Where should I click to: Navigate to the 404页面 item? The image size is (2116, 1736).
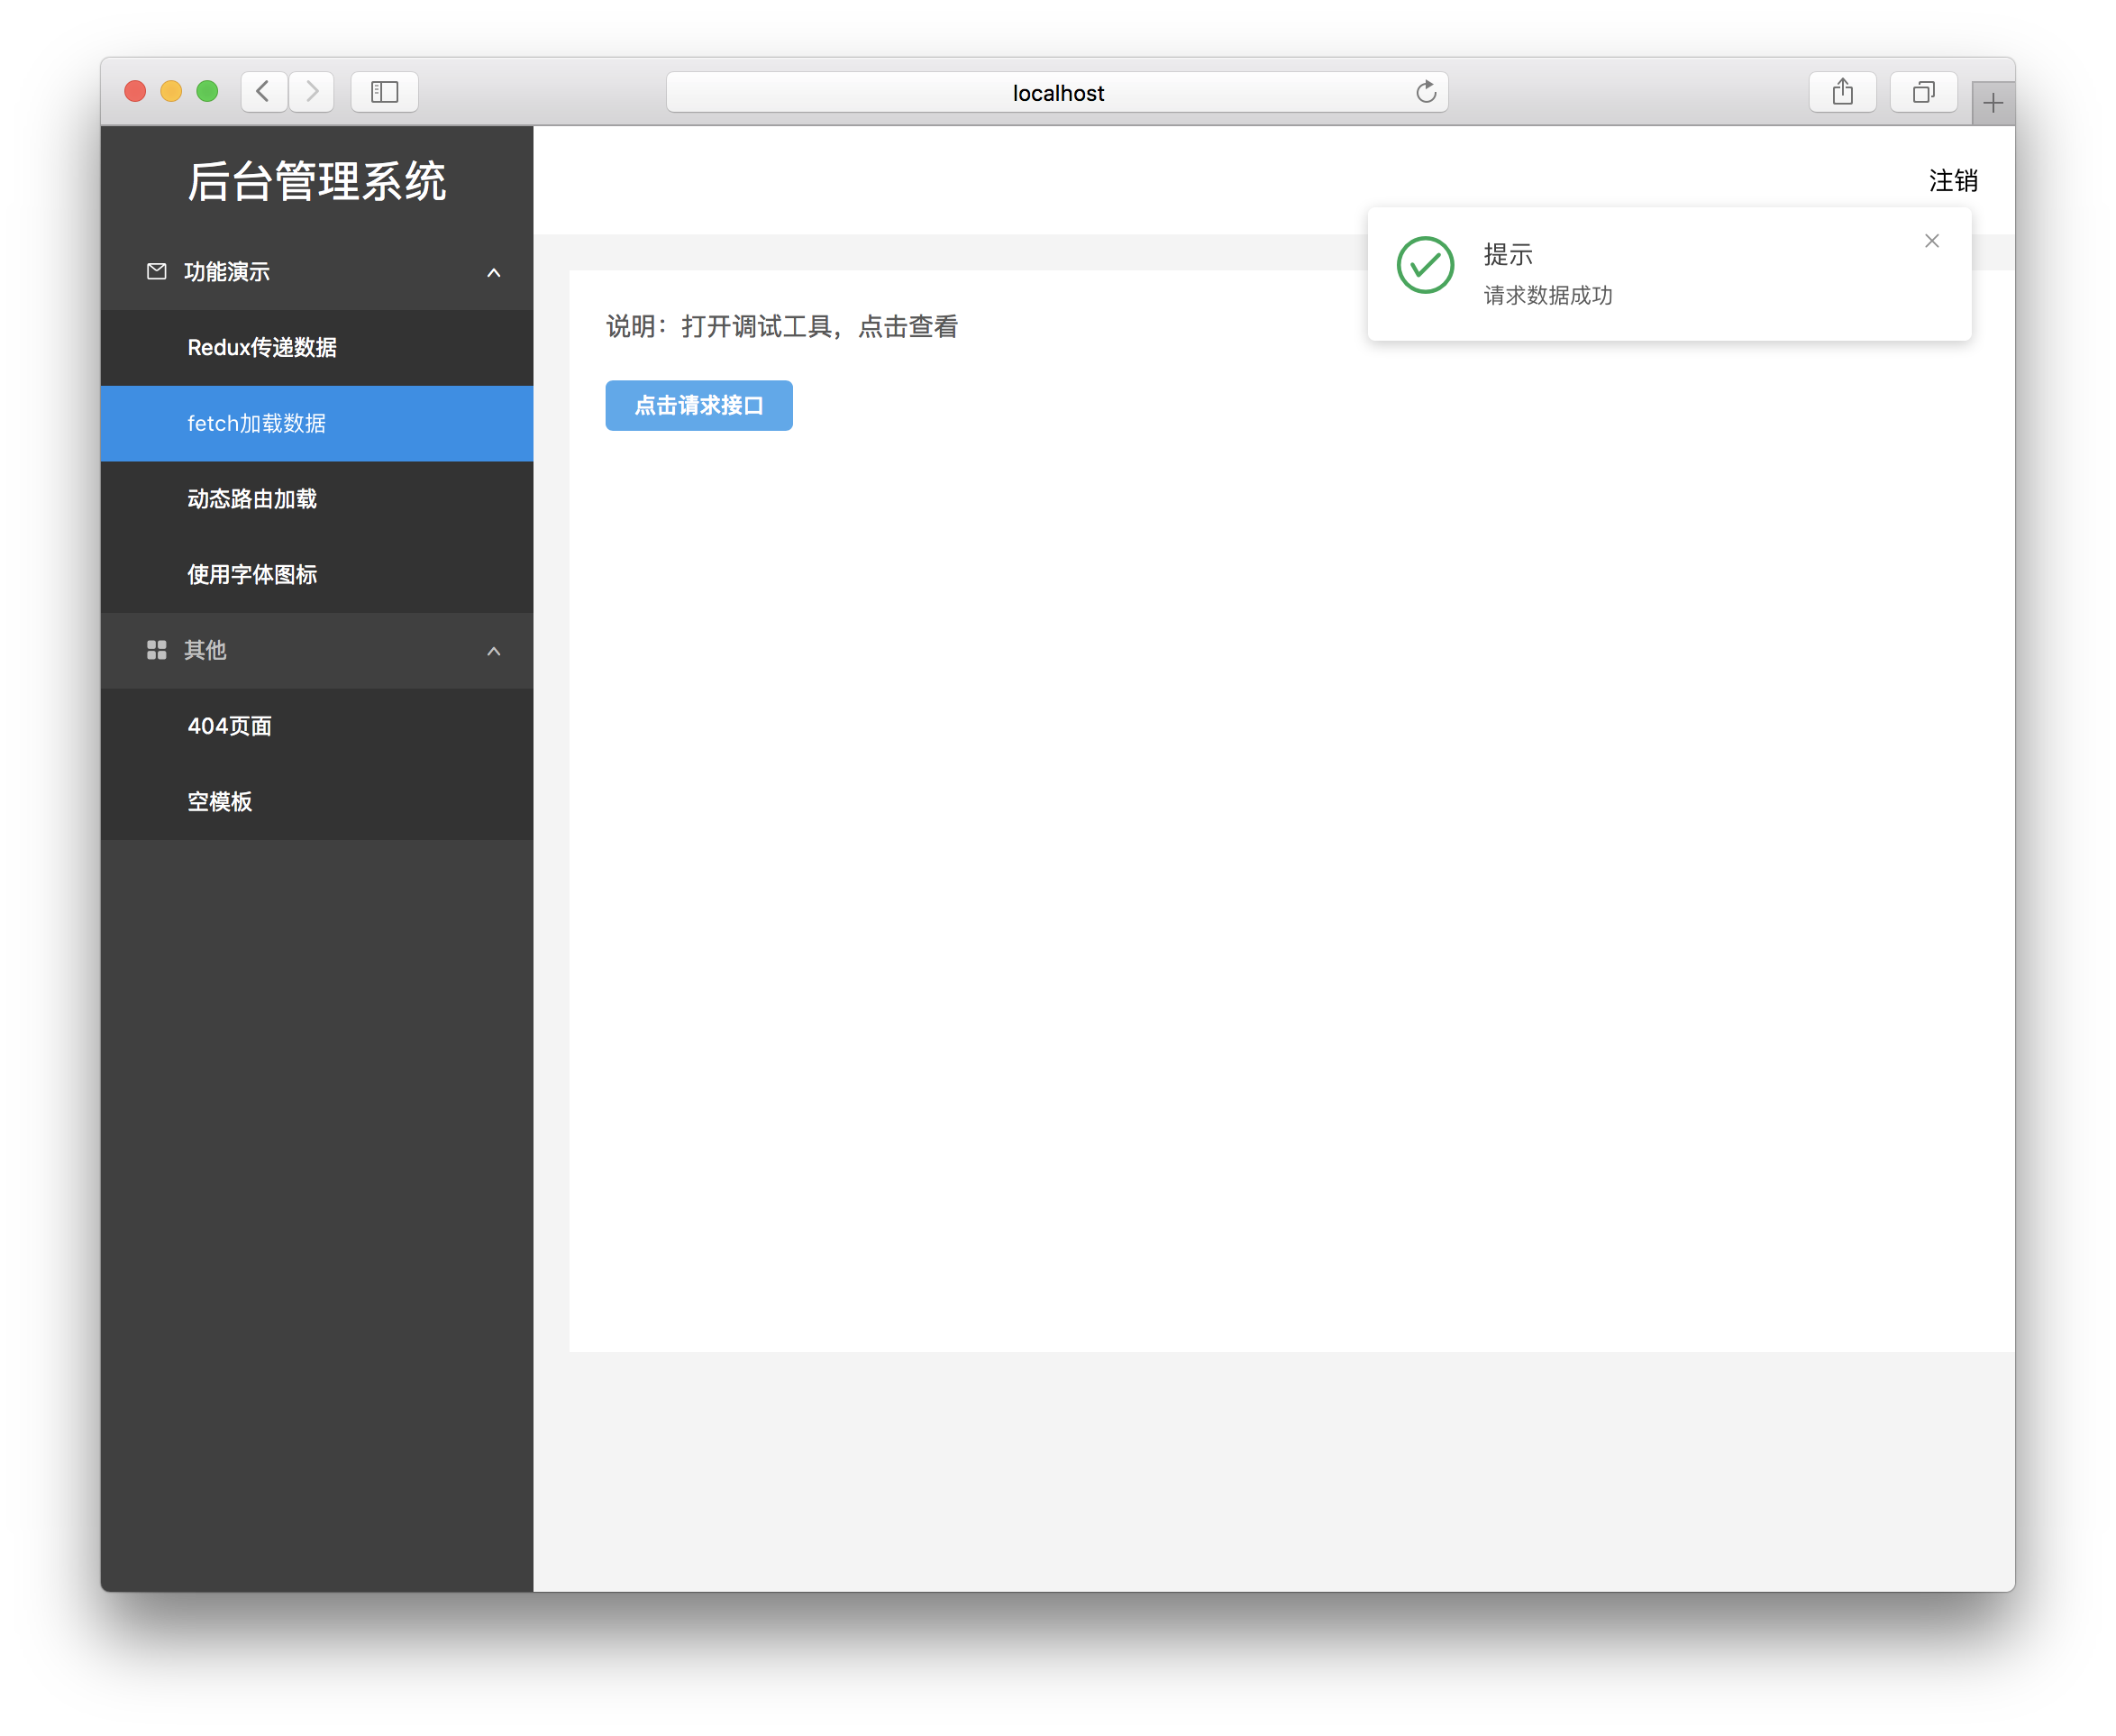point(230,726)
